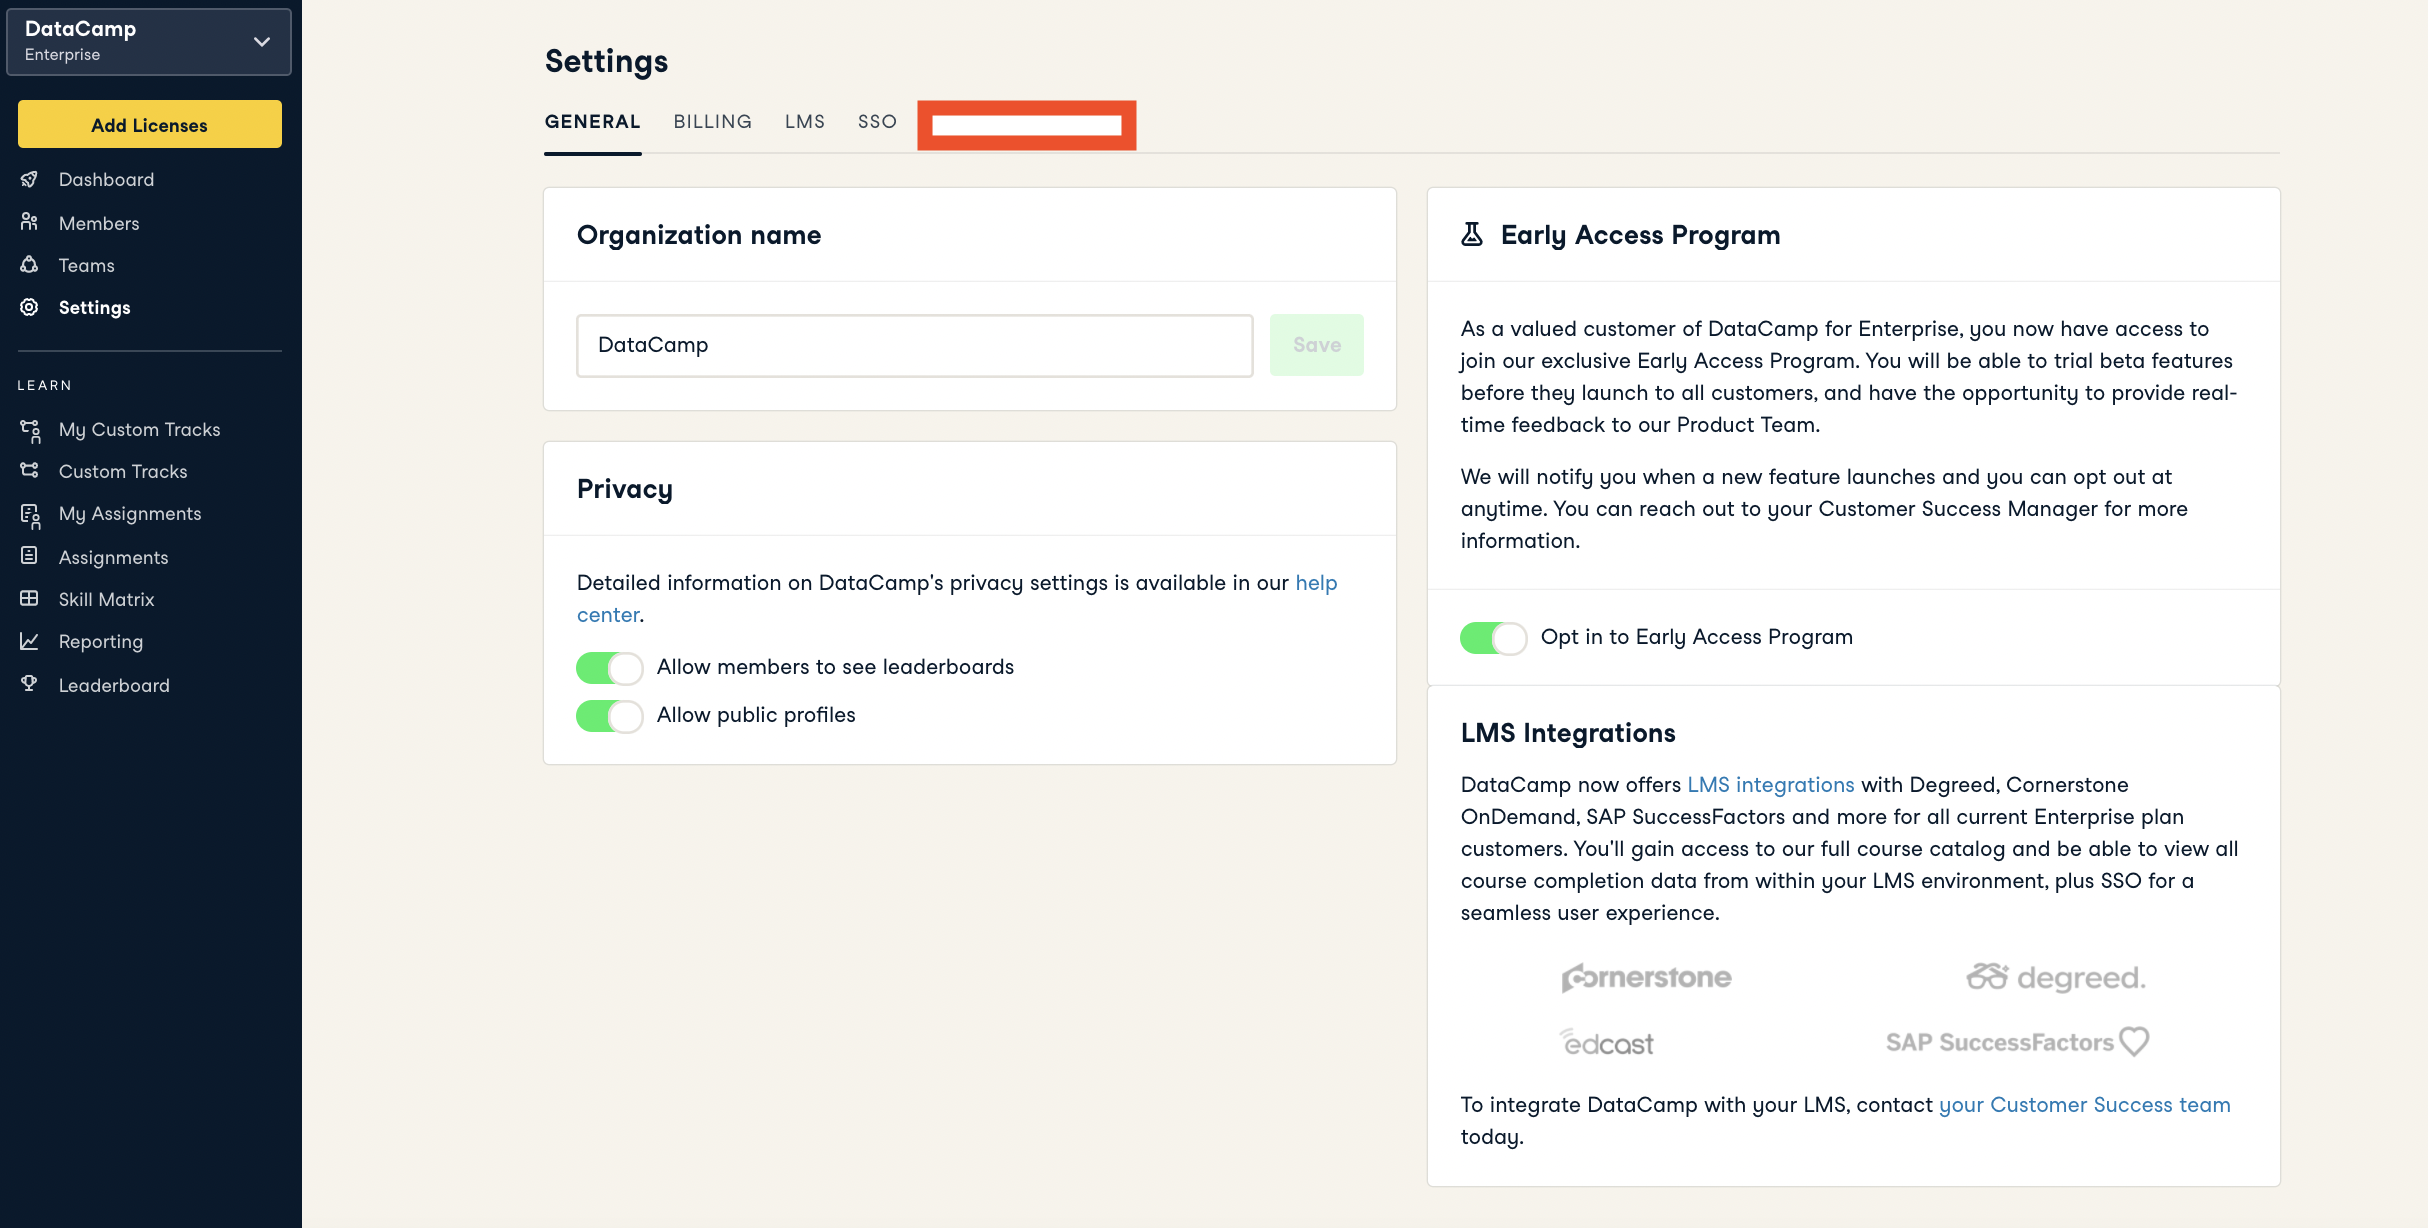Image resolution: width=2428 pixels, height=1228 pixels.
Task: Switch to the Billing tab
Action: point(712,122)
